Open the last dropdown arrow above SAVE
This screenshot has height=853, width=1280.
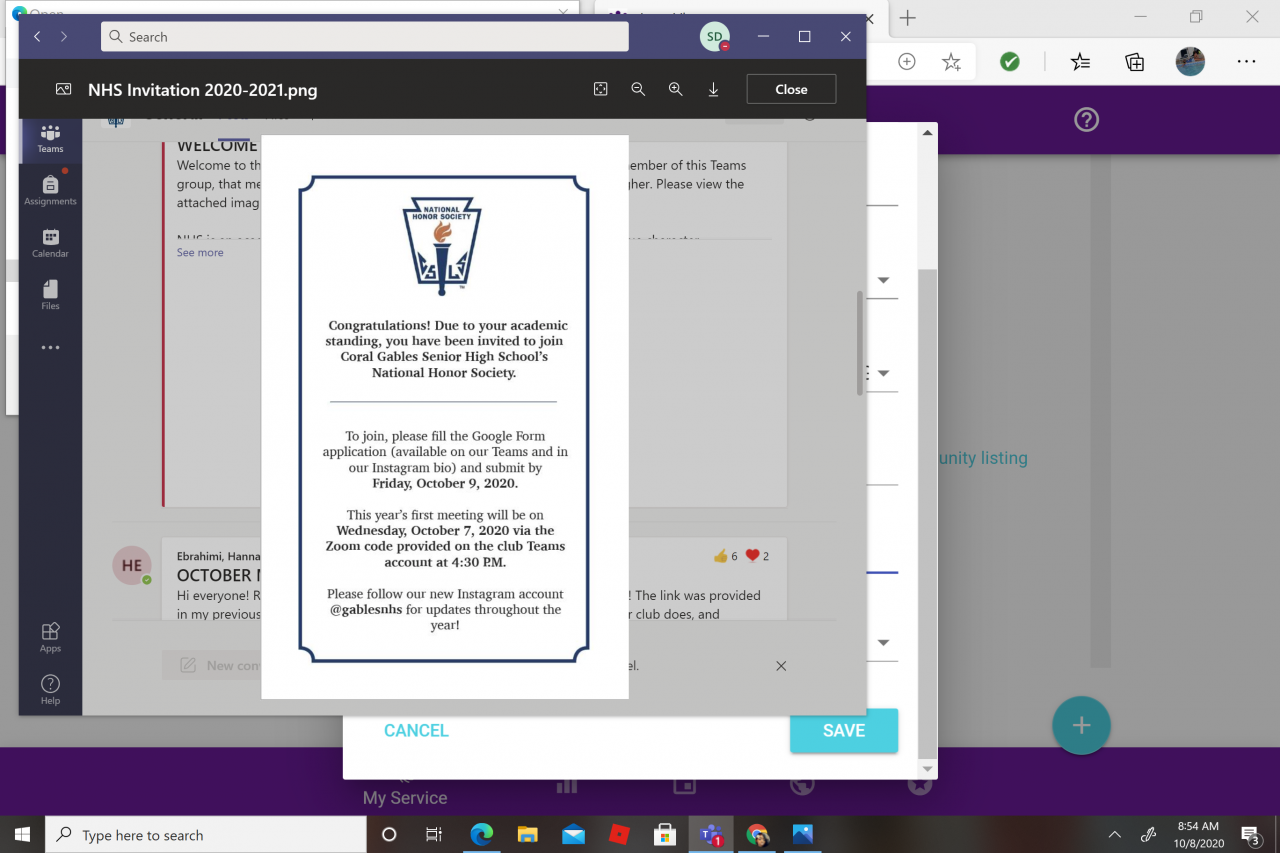(884, 643)
